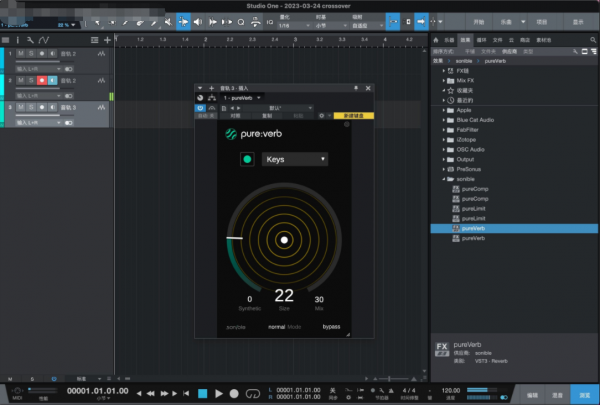Click the Record button in the transport
600x405 pixels.
point(234,393)
